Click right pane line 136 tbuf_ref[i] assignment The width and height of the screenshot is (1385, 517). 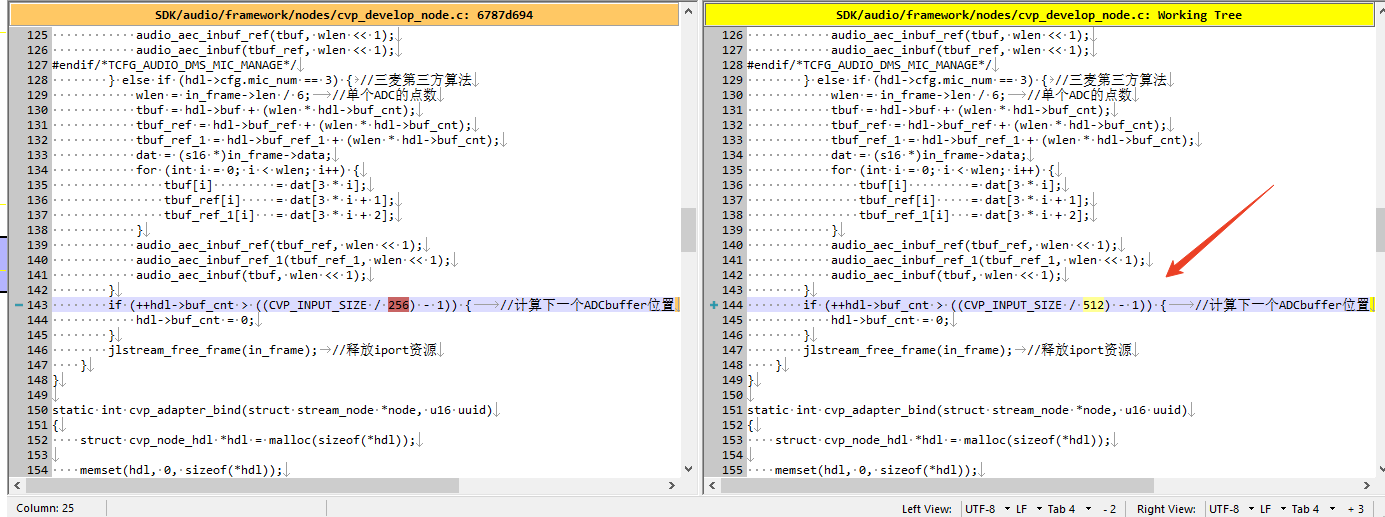[x=974, y=200]
